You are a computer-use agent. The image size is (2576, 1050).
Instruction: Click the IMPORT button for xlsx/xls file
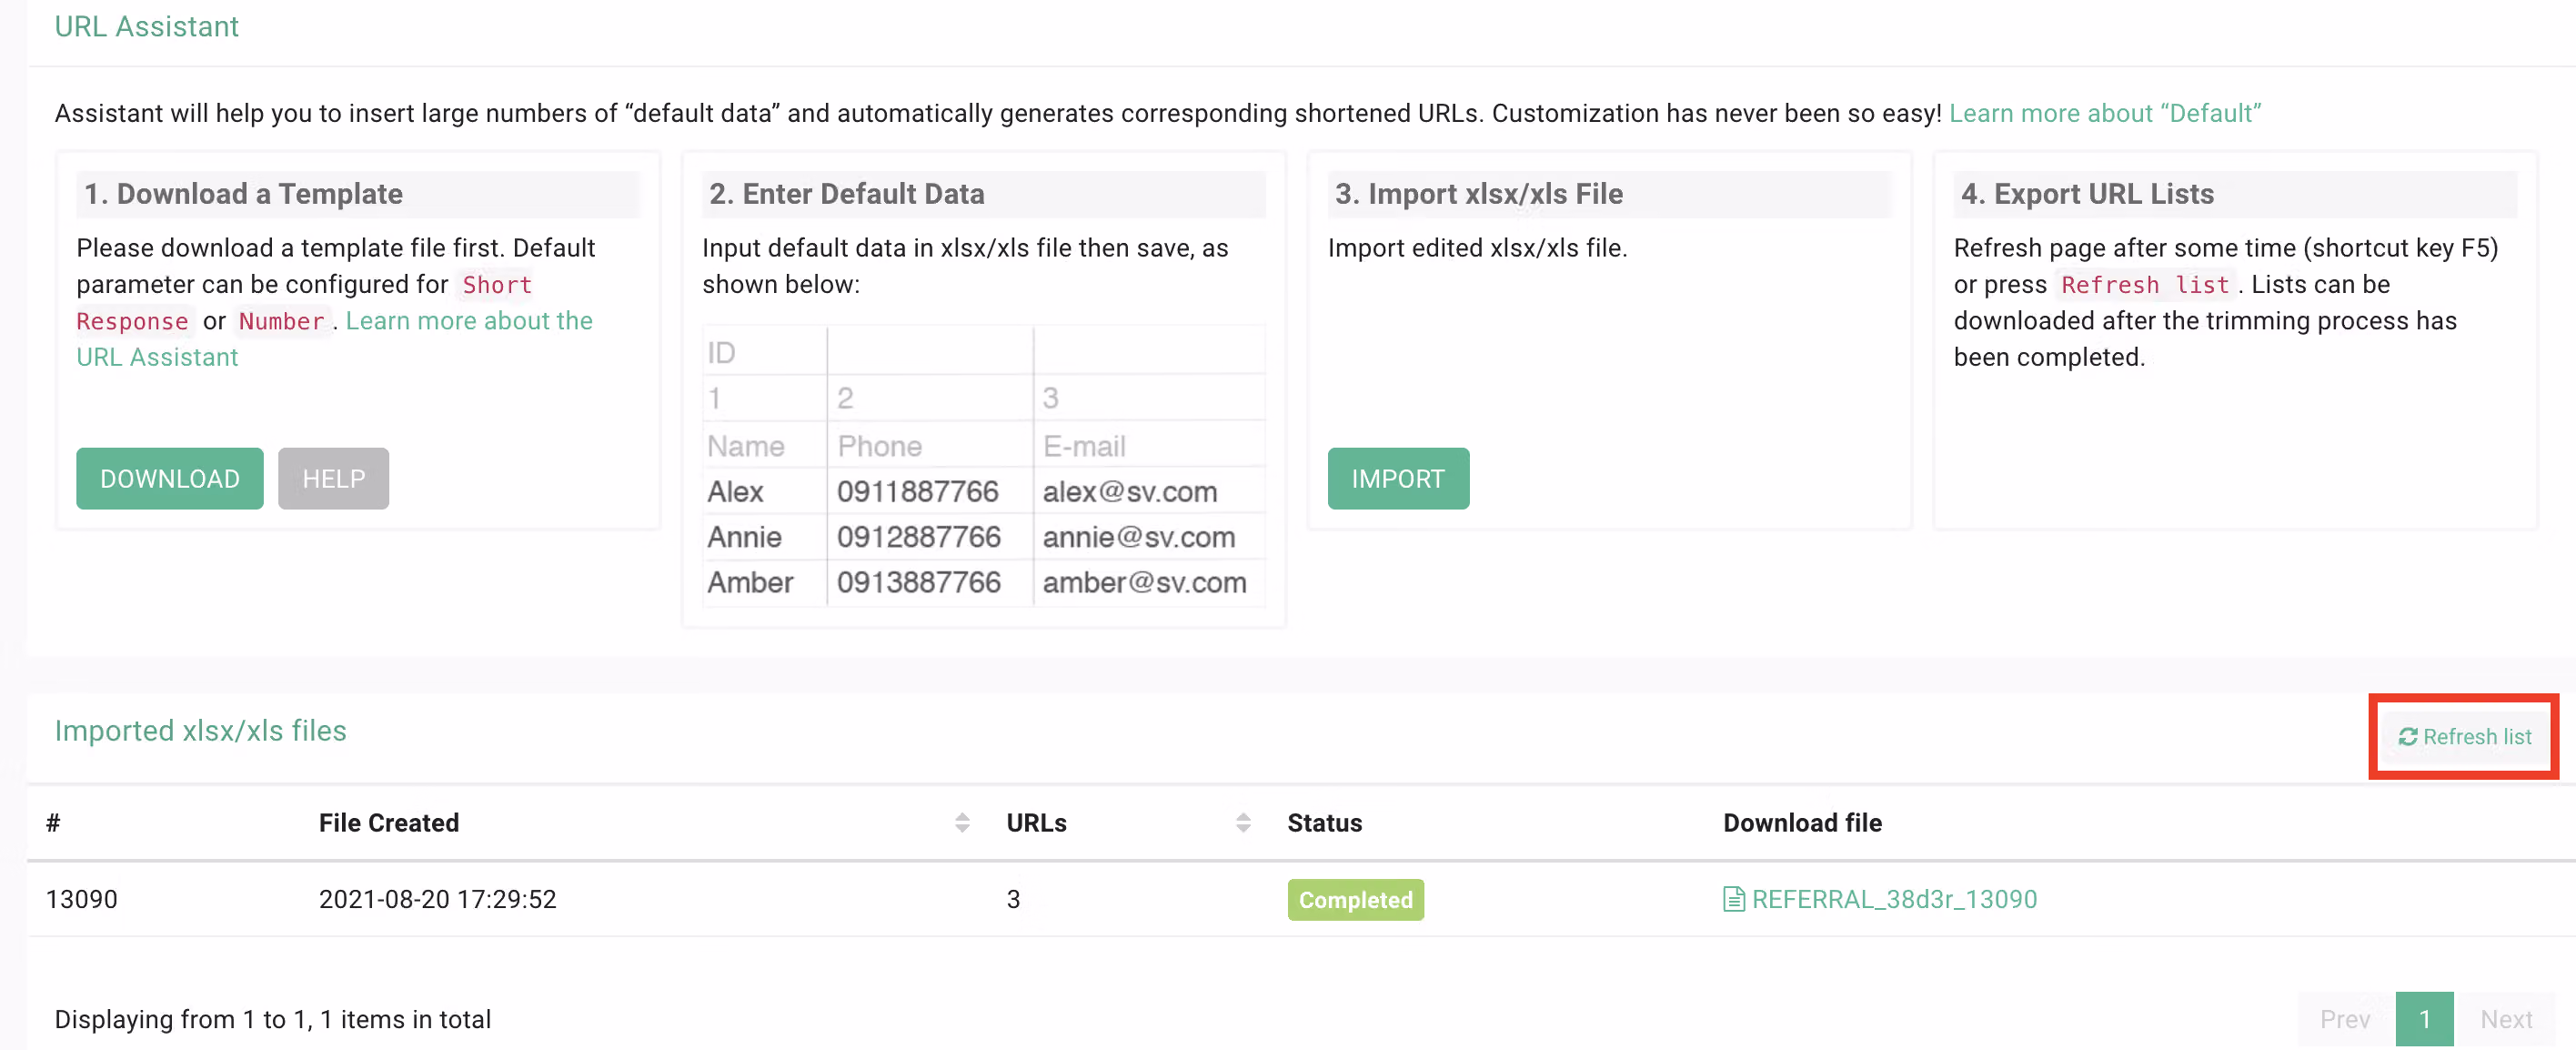point(1398,478)
